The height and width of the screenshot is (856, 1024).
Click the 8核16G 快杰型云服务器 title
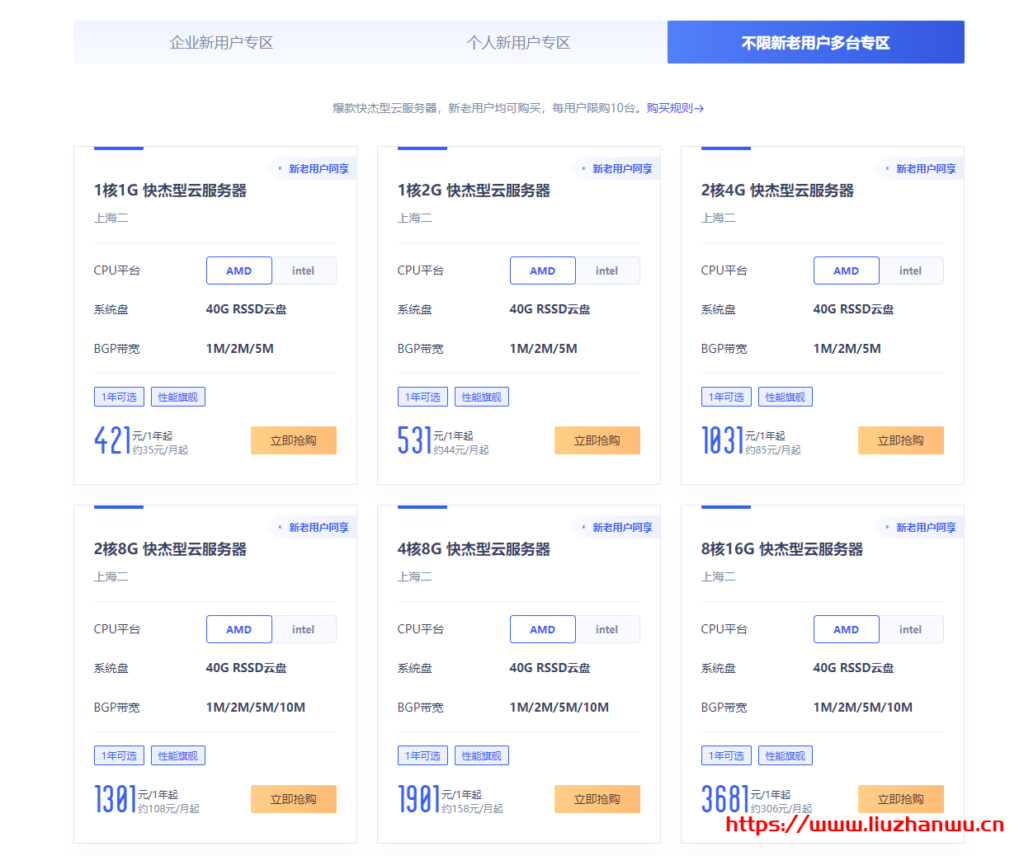782,549
